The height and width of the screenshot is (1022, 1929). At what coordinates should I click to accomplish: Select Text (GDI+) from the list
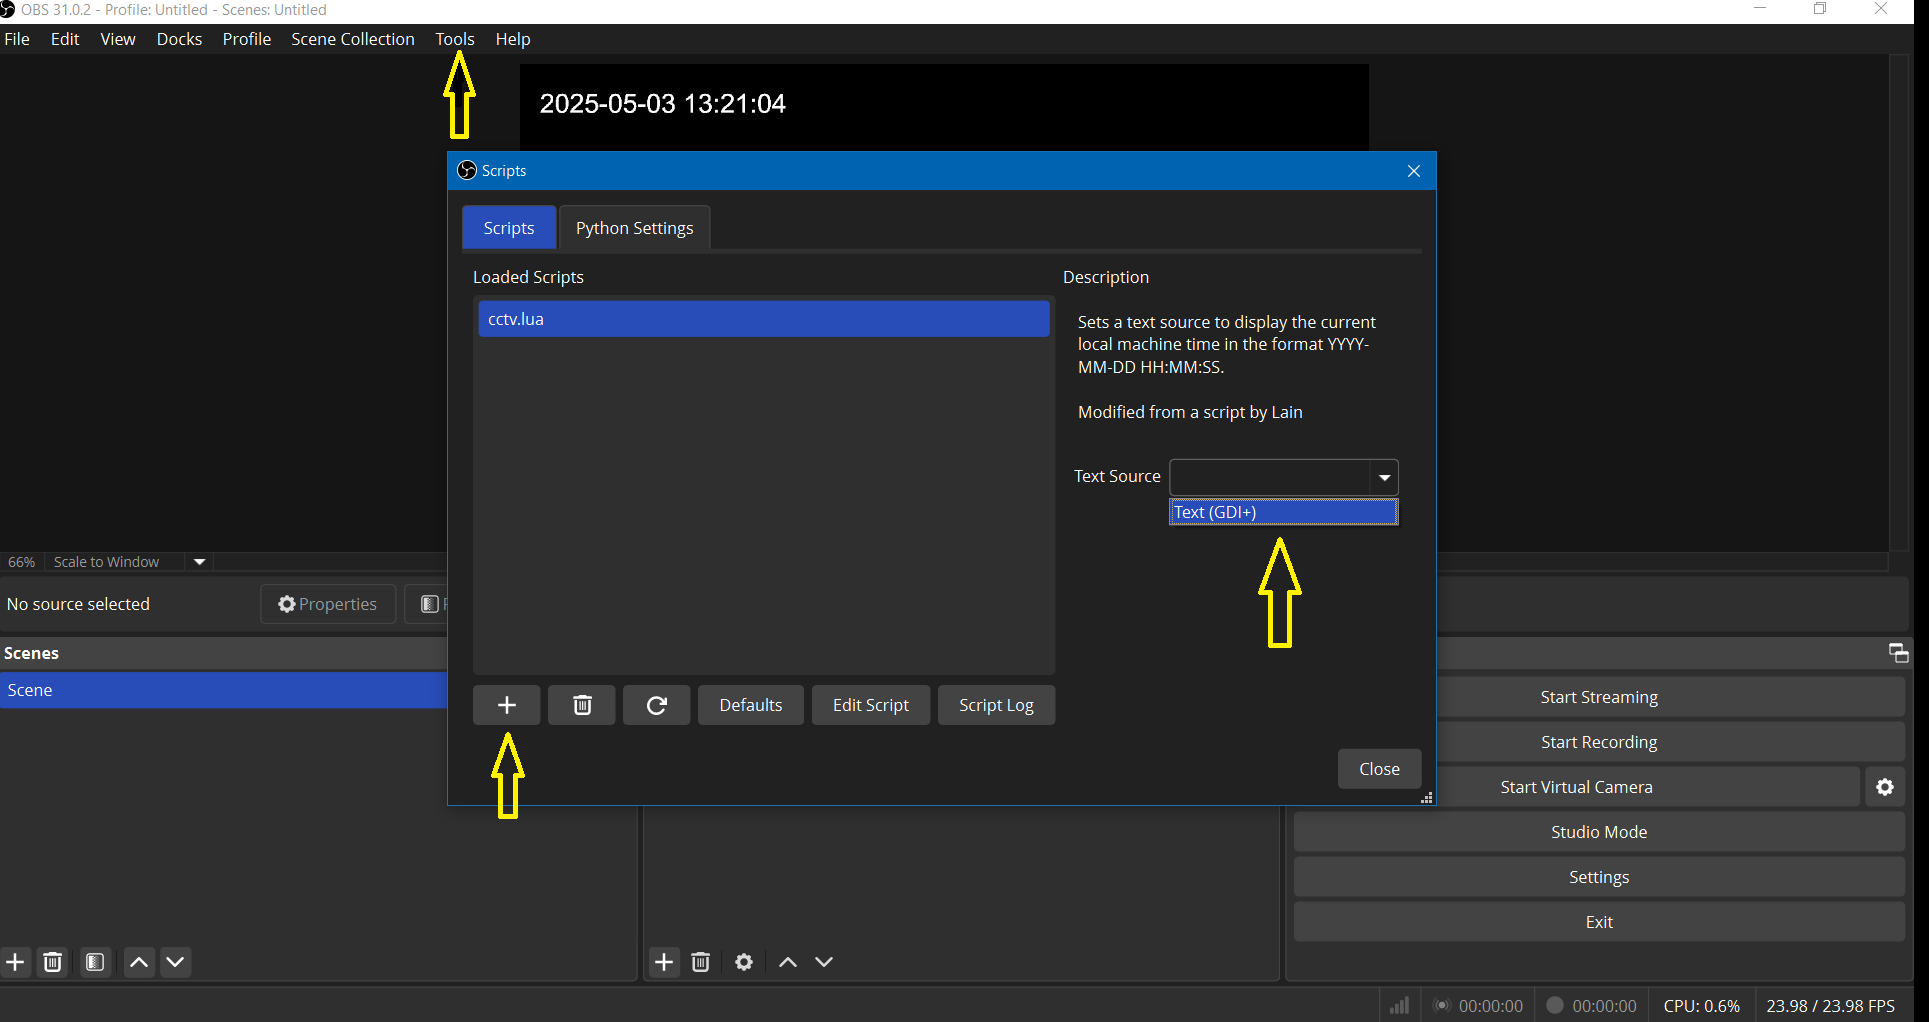coord(1284,512)
